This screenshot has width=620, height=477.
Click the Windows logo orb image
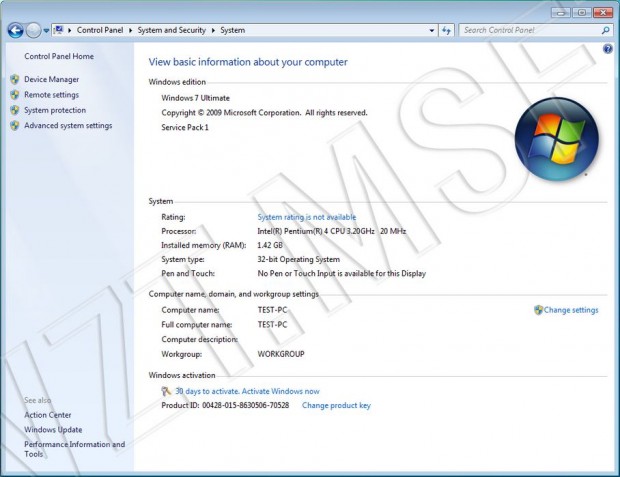coord(557,140)
